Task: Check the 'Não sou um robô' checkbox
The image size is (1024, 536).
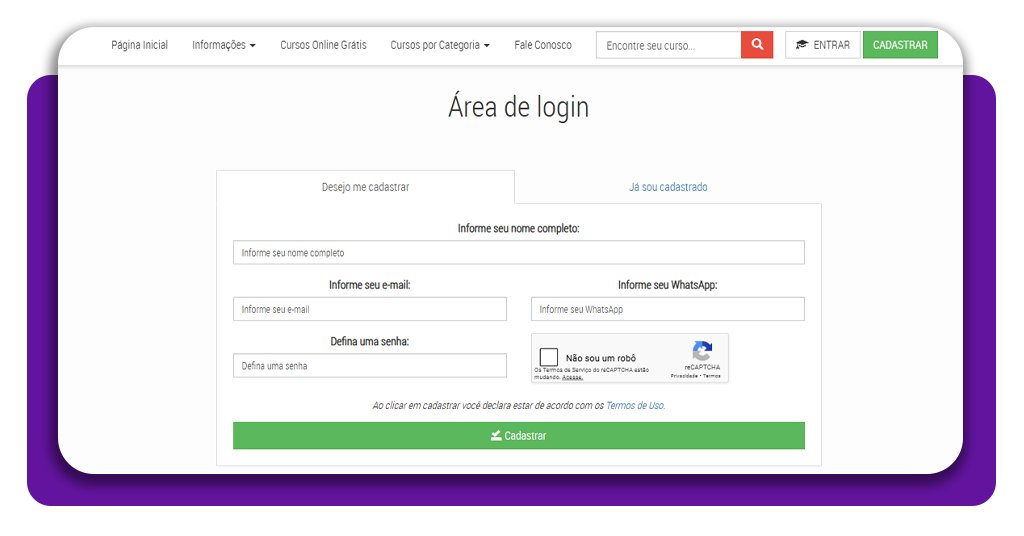Action: (x=549, y=357)
